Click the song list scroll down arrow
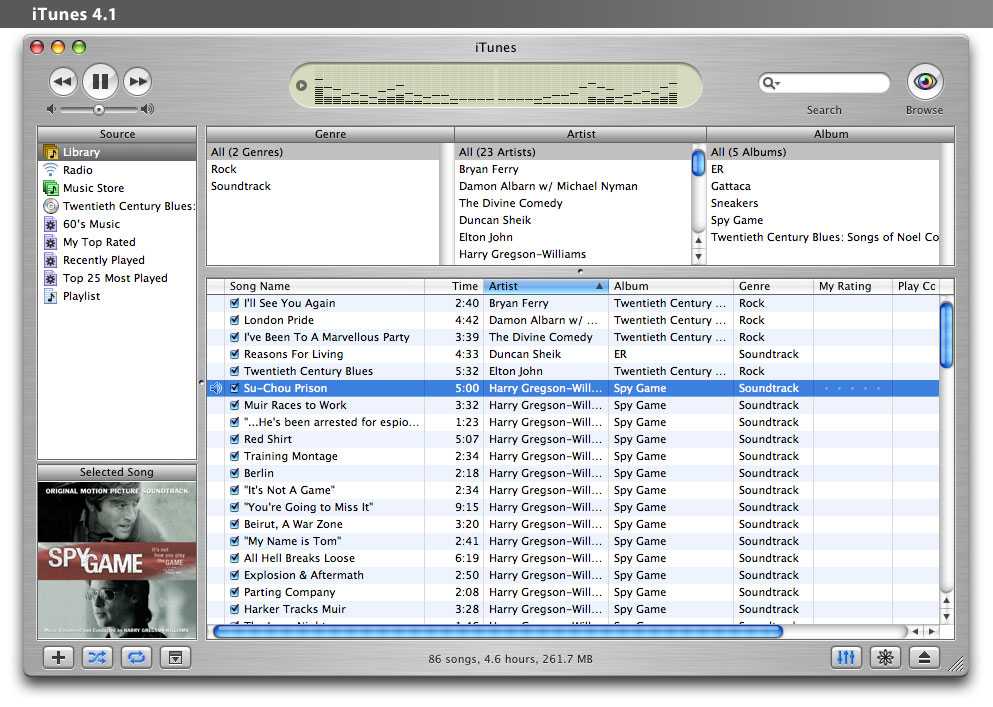The width and height of the screenshot is (993, 707). tap(946, 616)
